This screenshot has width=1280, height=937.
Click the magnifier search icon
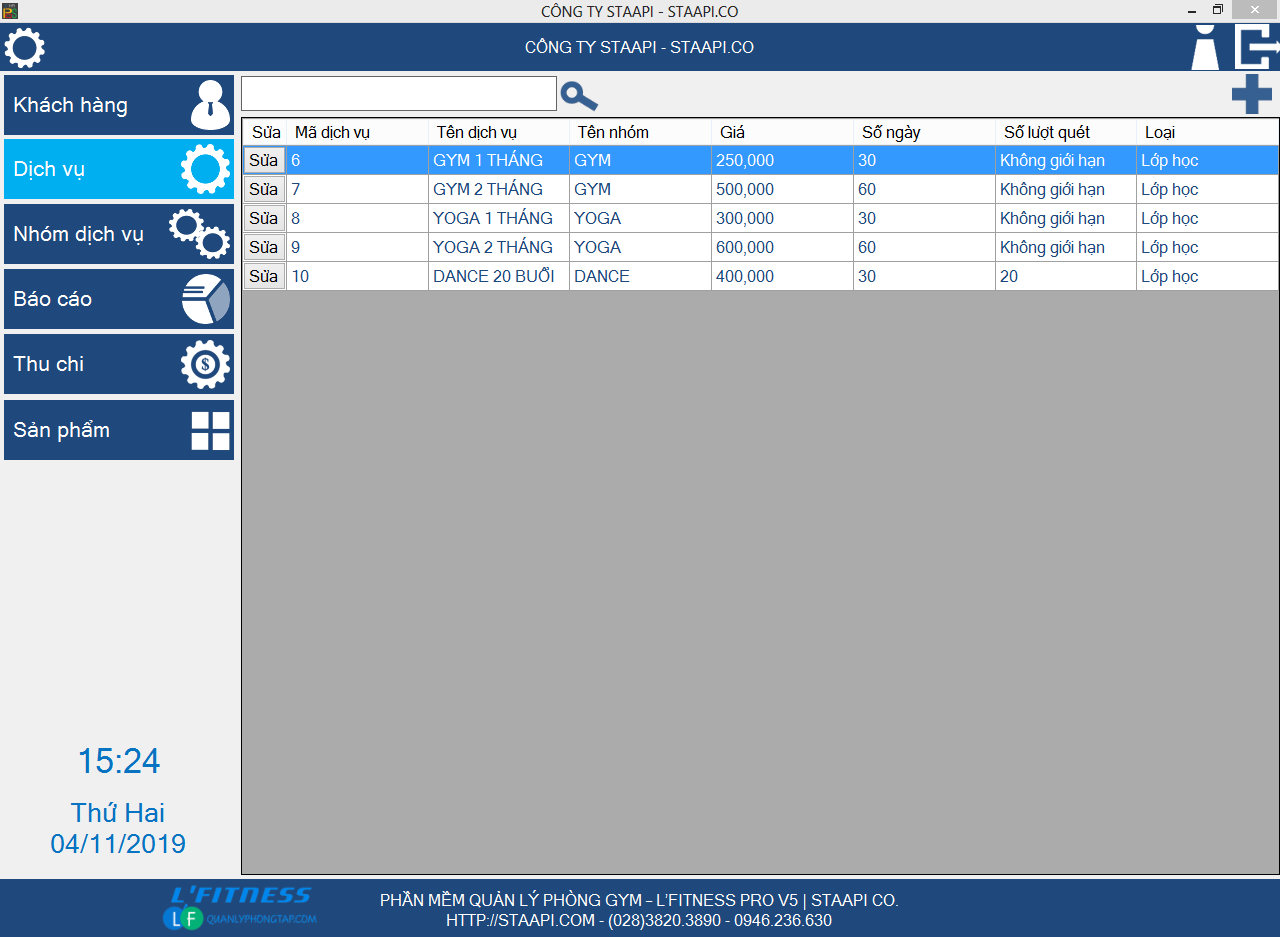[x=579, y=96]
